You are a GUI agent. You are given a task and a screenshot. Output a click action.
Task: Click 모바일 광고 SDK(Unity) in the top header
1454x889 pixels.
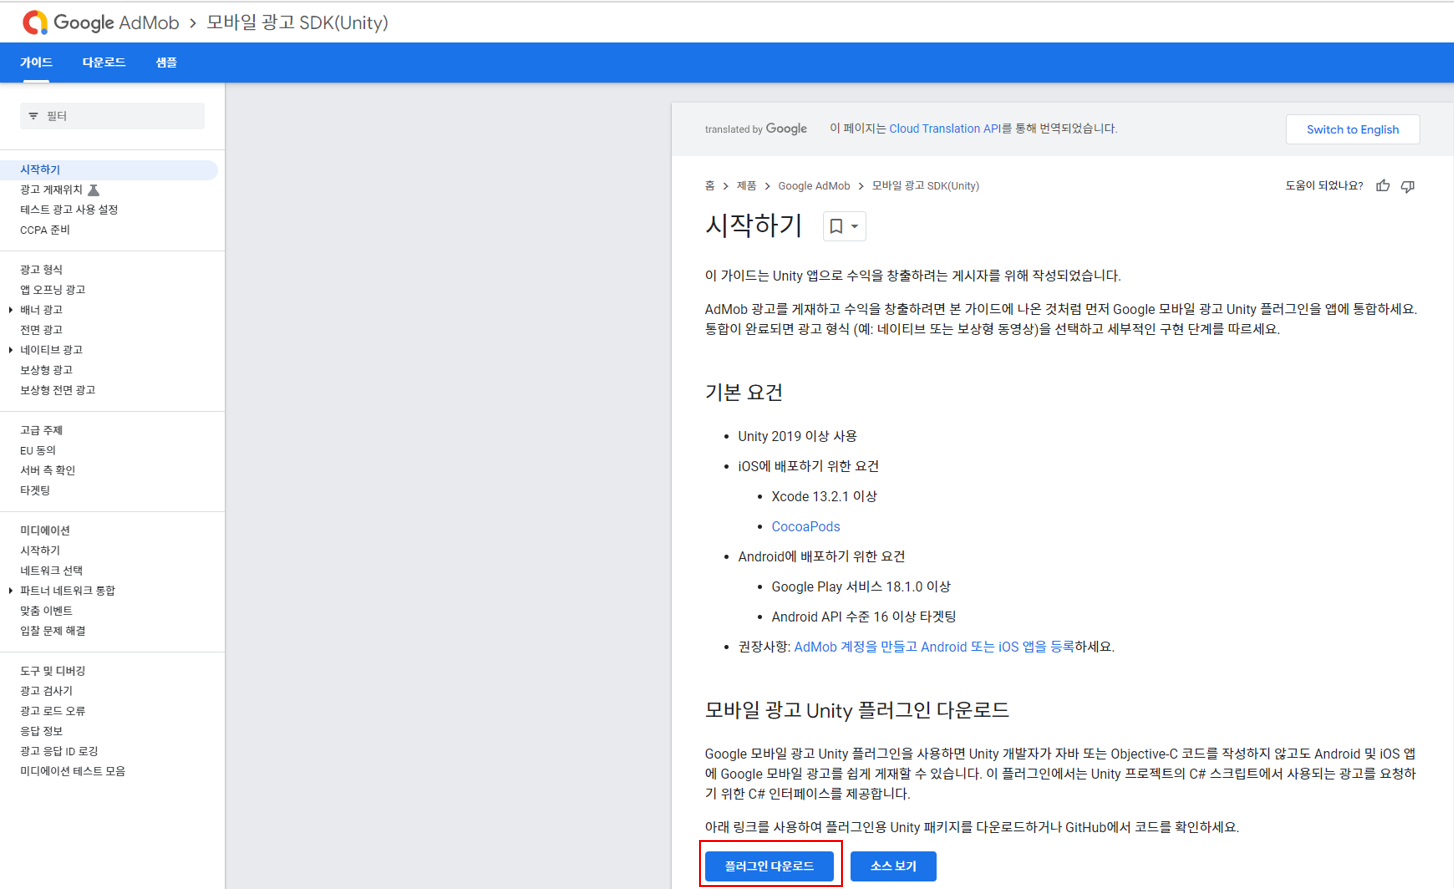click(x=297, y=22)
